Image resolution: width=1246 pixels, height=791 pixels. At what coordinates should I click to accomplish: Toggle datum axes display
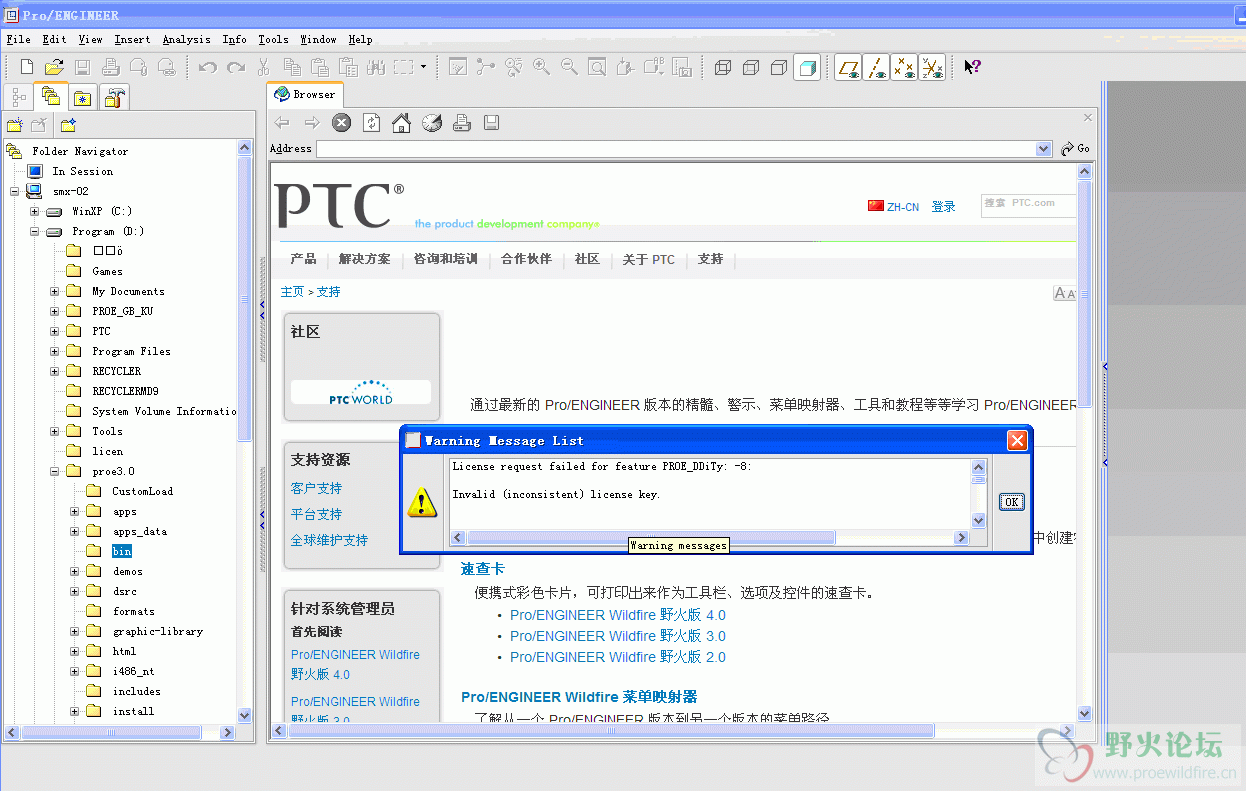point(876,67)
